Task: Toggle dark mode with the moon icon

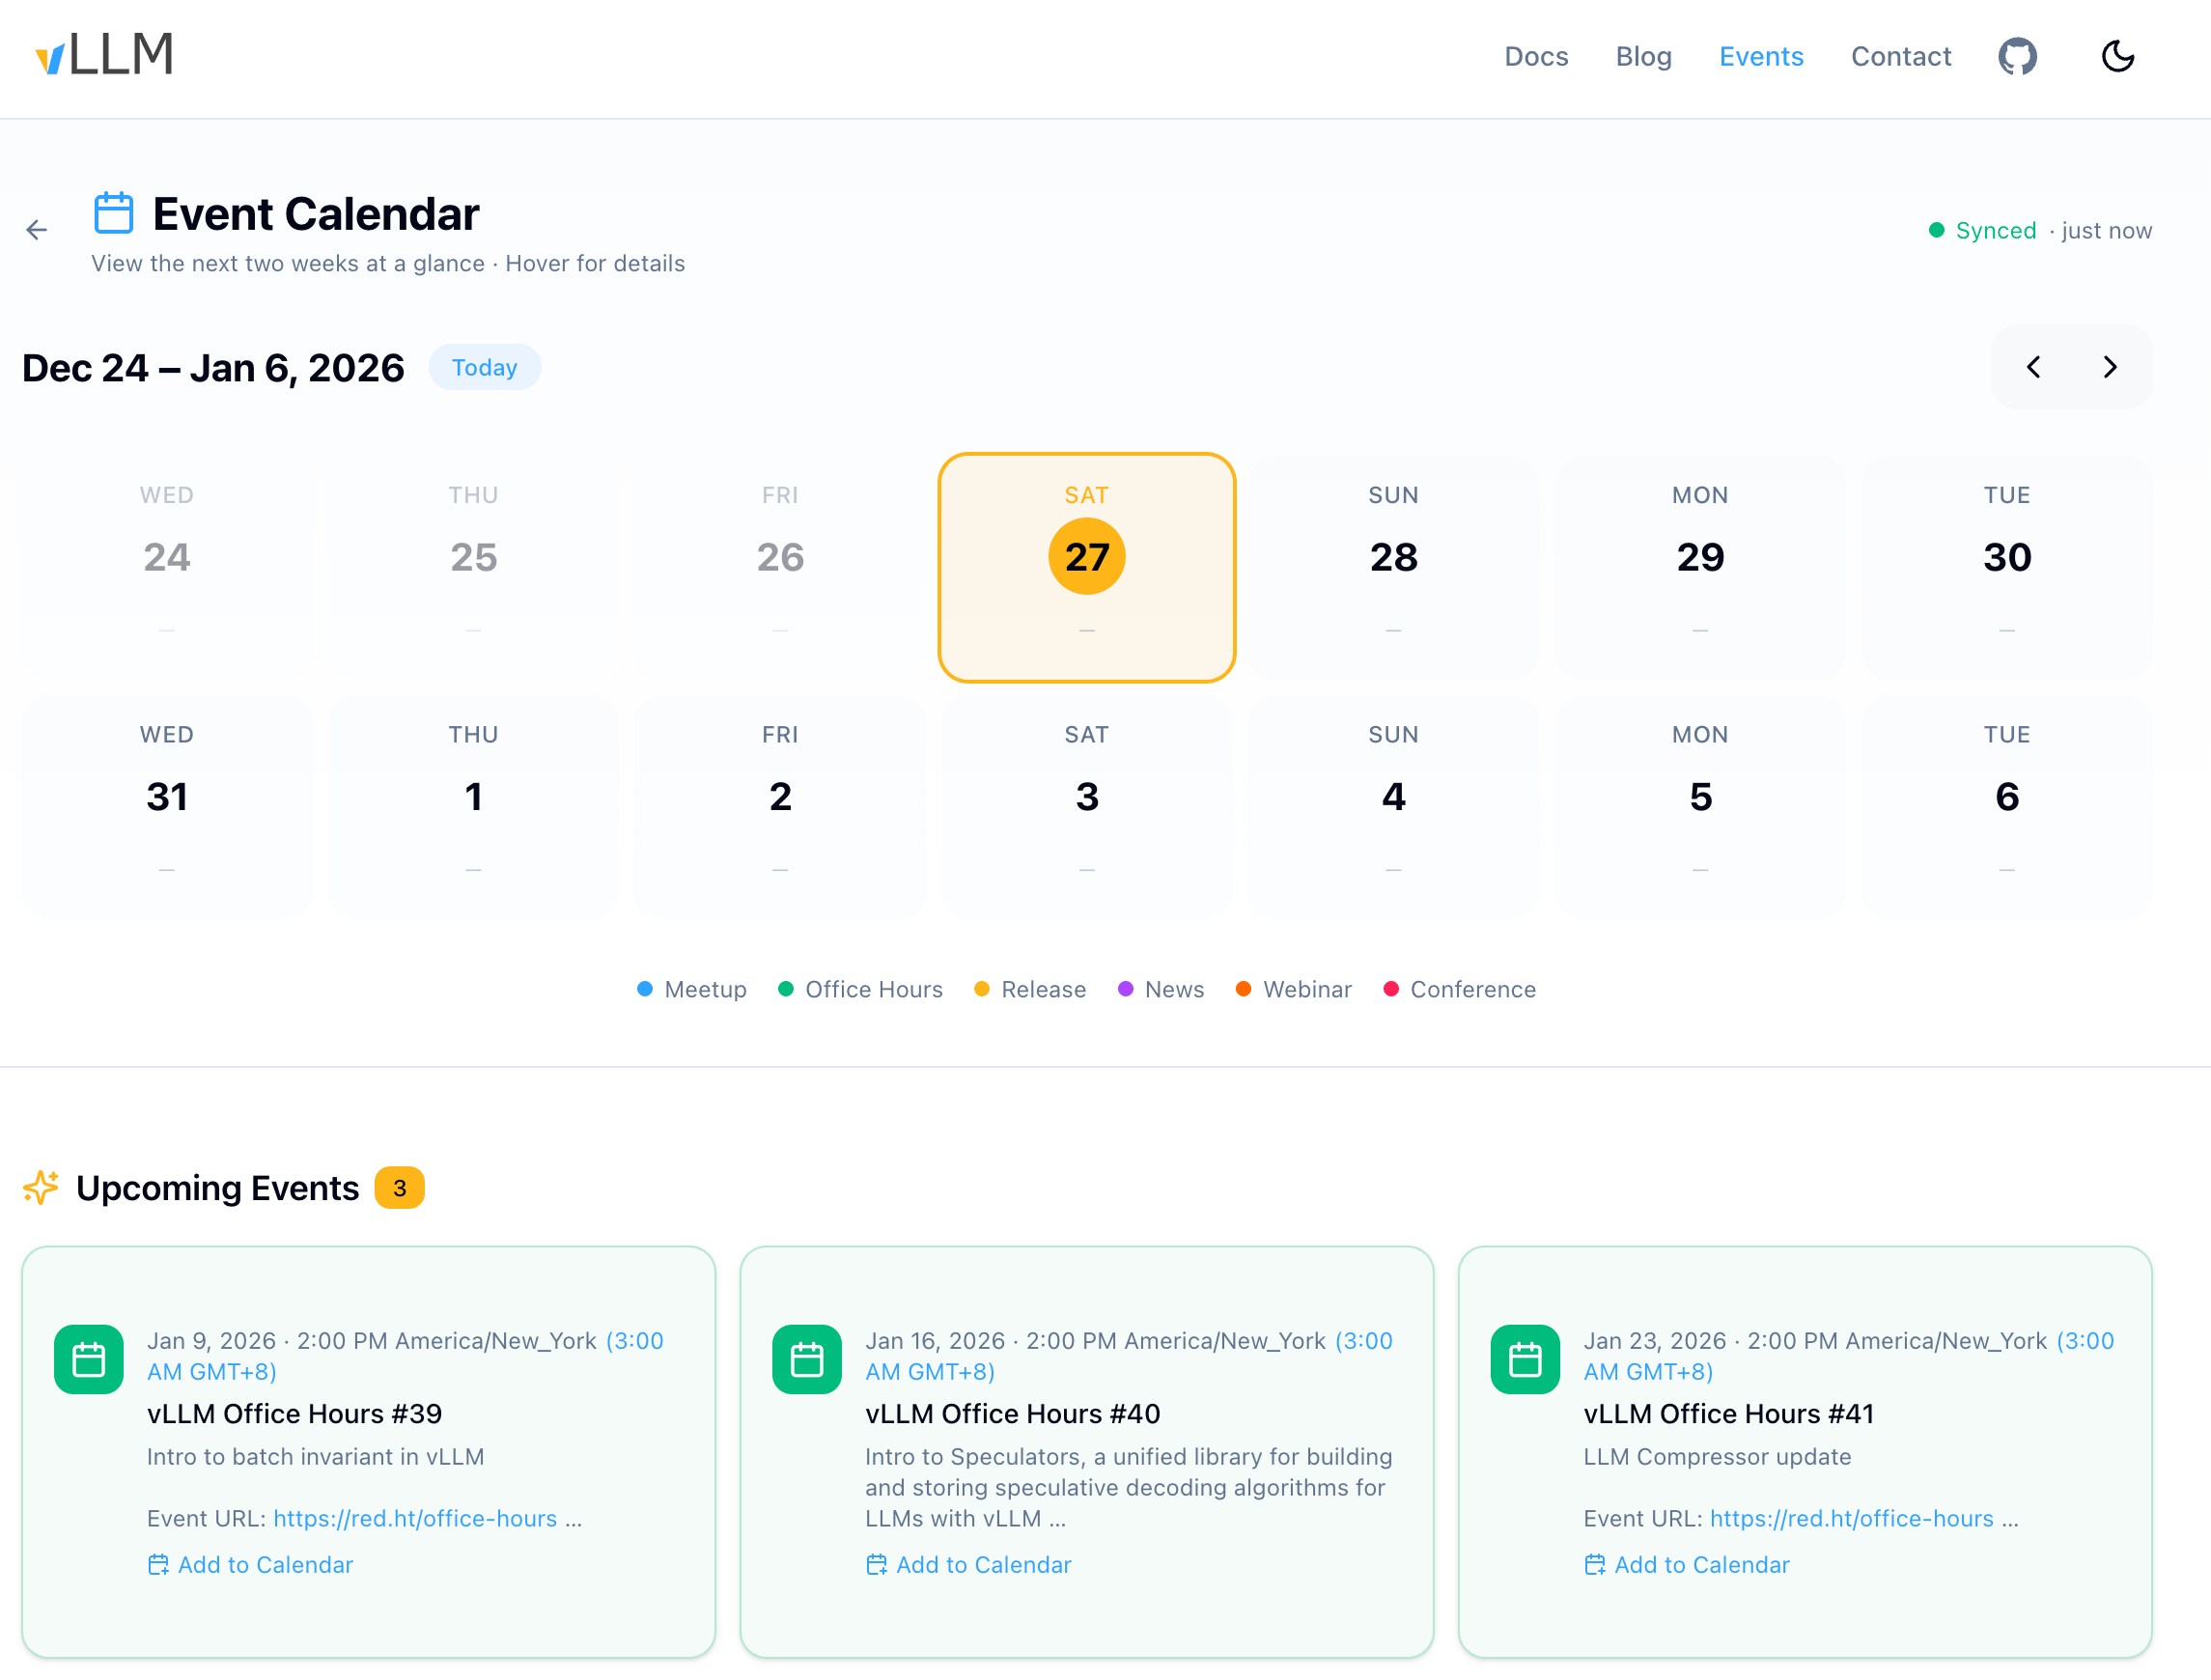Action: tap(2117, 57)
